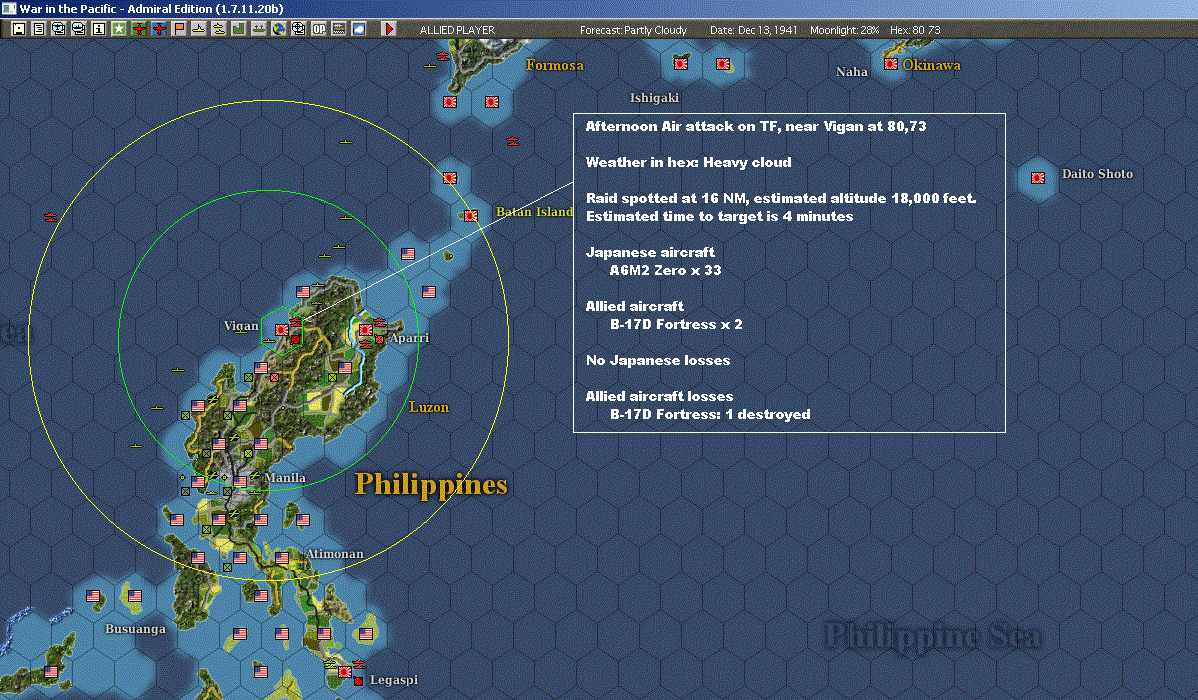The height and width of the screenshot is (700, 1198).
Task: Click the Ishigaki island label
Action: 654,98
